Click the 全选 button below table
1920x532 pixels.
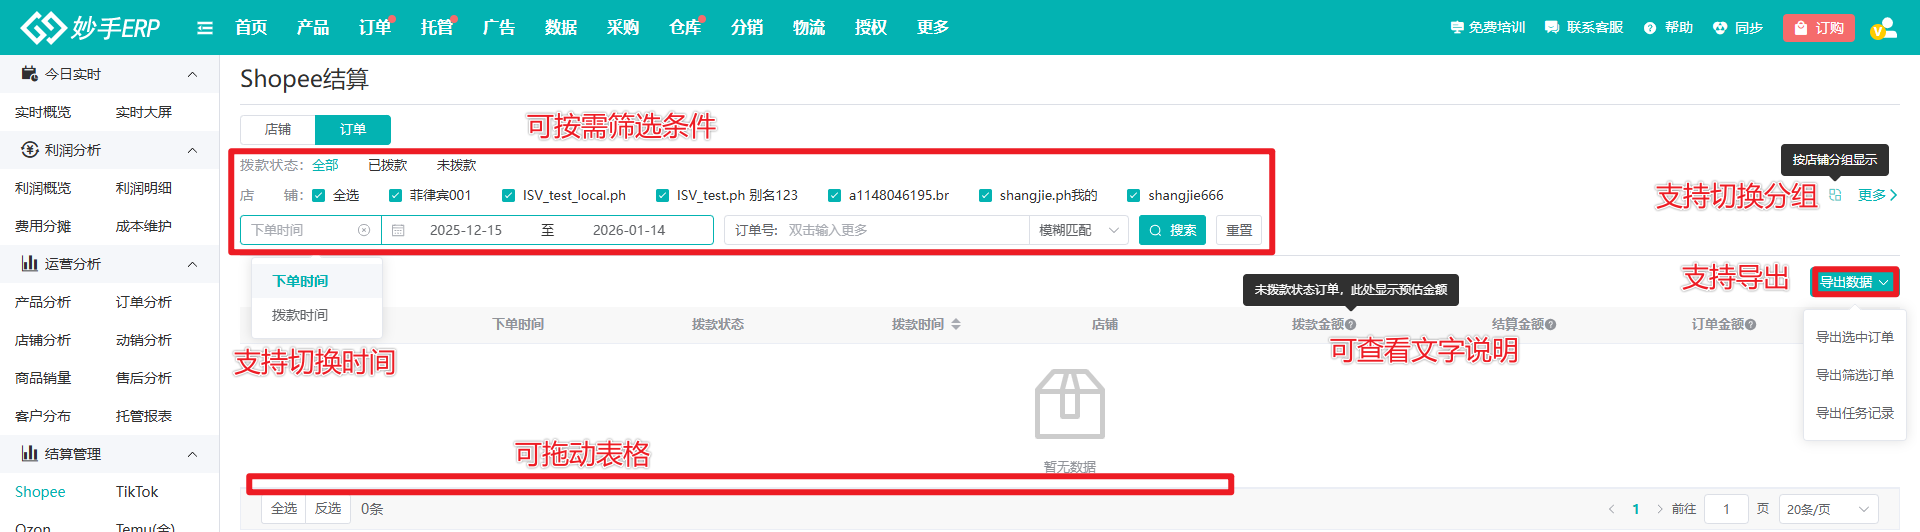pyautogui.click(x=284, y=509)
